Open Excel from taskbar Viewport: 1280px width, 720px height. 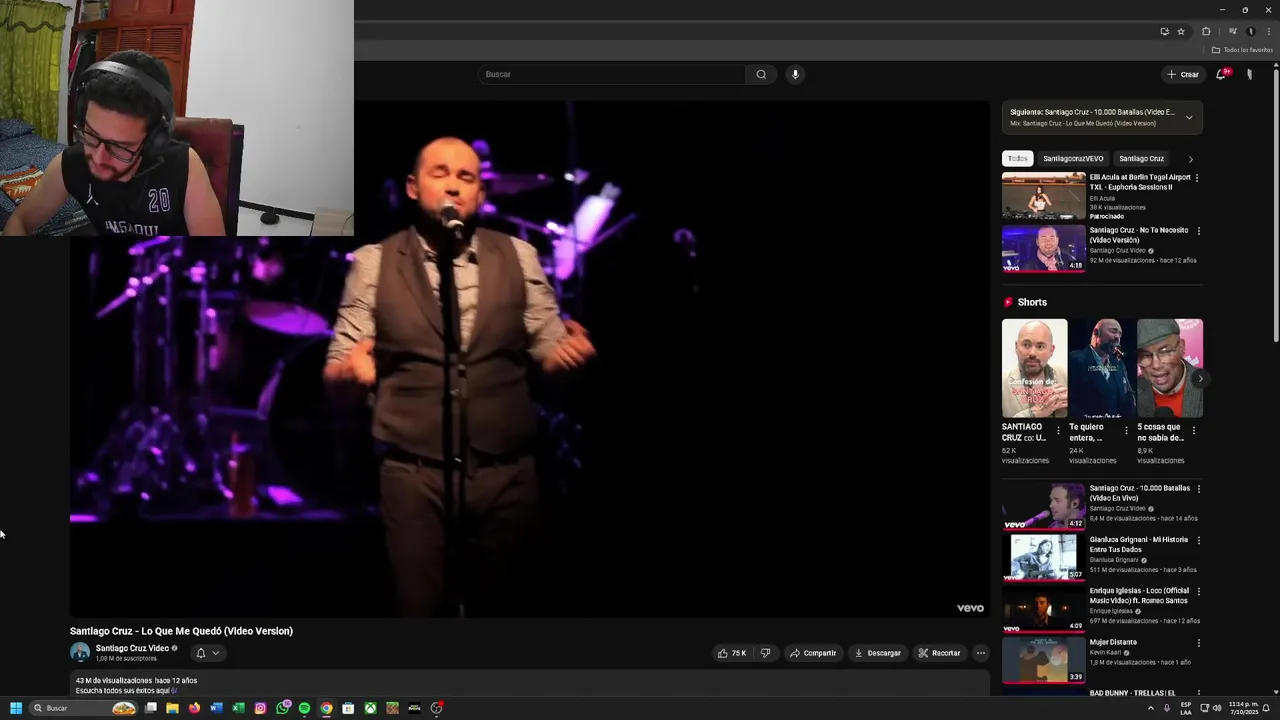(x=238, y=708)
